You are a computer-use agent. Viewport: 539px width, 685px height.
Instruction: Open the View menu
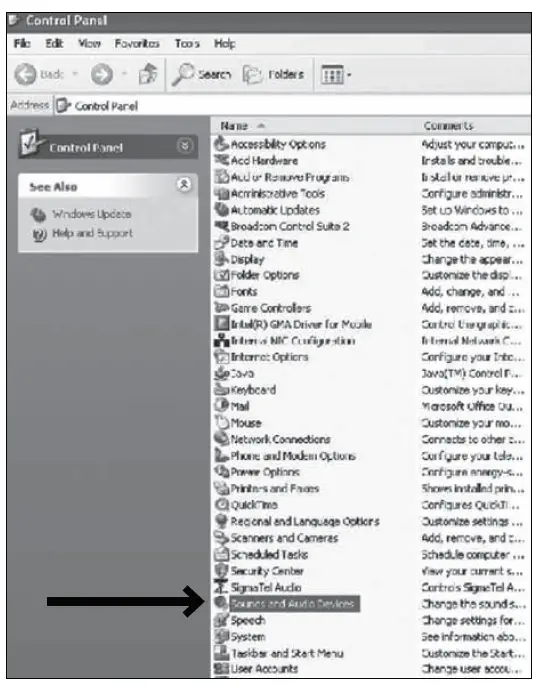89,43
